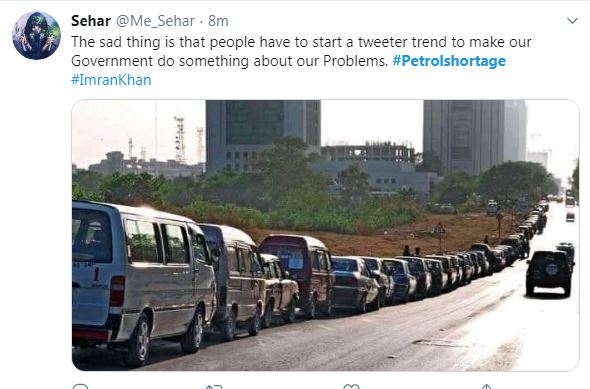Viewport: 590px width, 389px height.
Task: Open the tweet options chevron menu
Action: point(572,21)
